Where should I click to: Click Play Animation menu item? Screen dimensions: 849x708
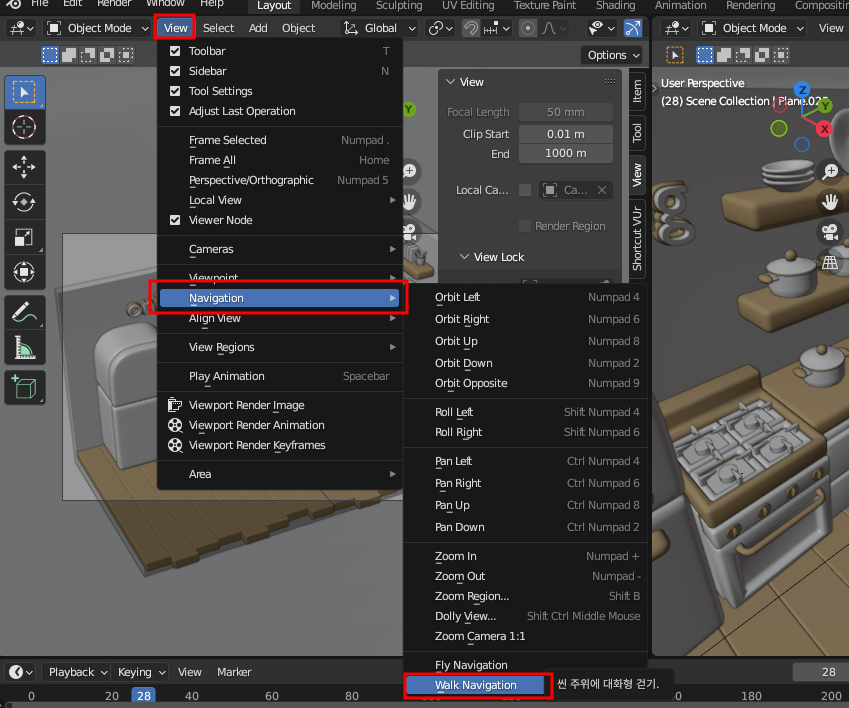[280, 376]
